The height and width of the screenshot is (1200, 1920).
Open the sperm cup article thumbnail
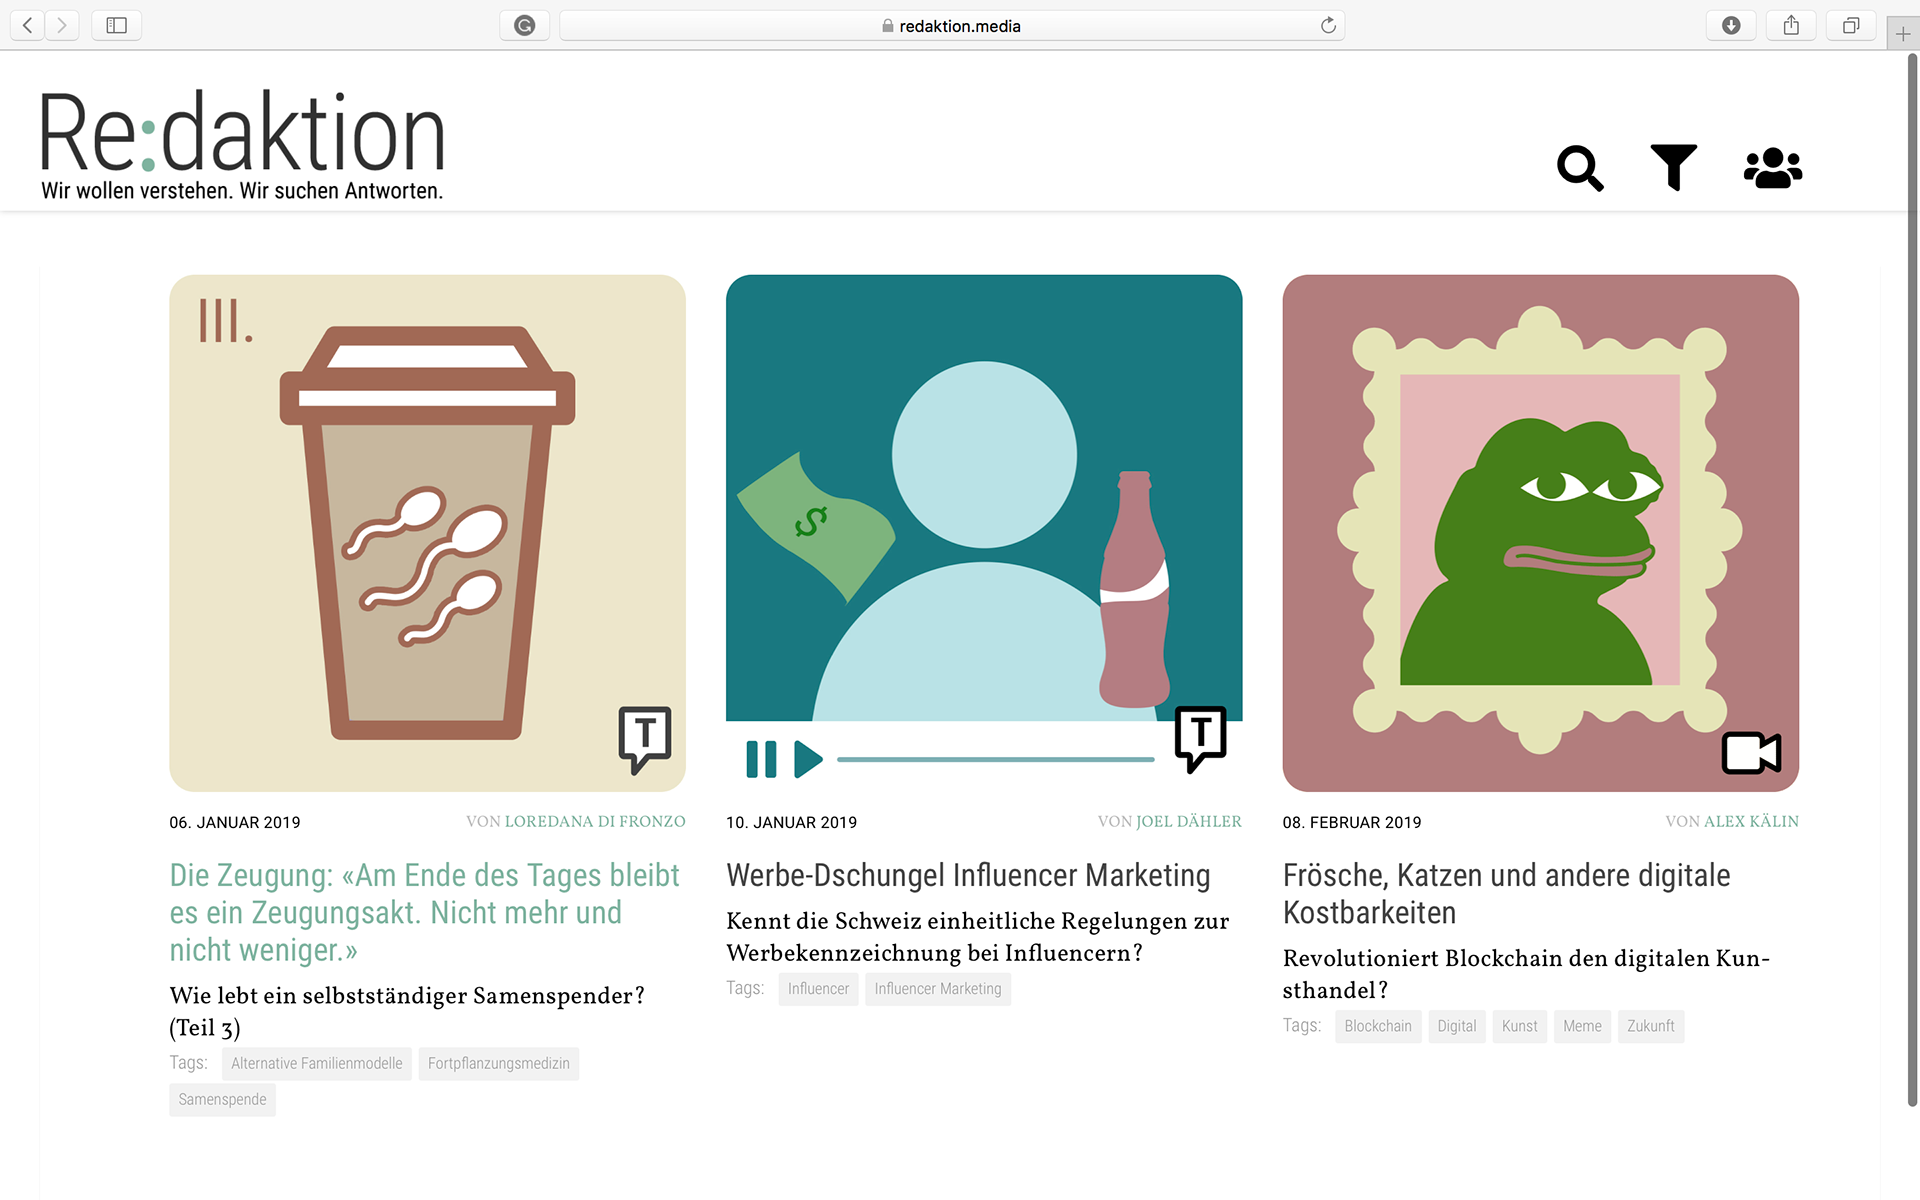(427, 533)
